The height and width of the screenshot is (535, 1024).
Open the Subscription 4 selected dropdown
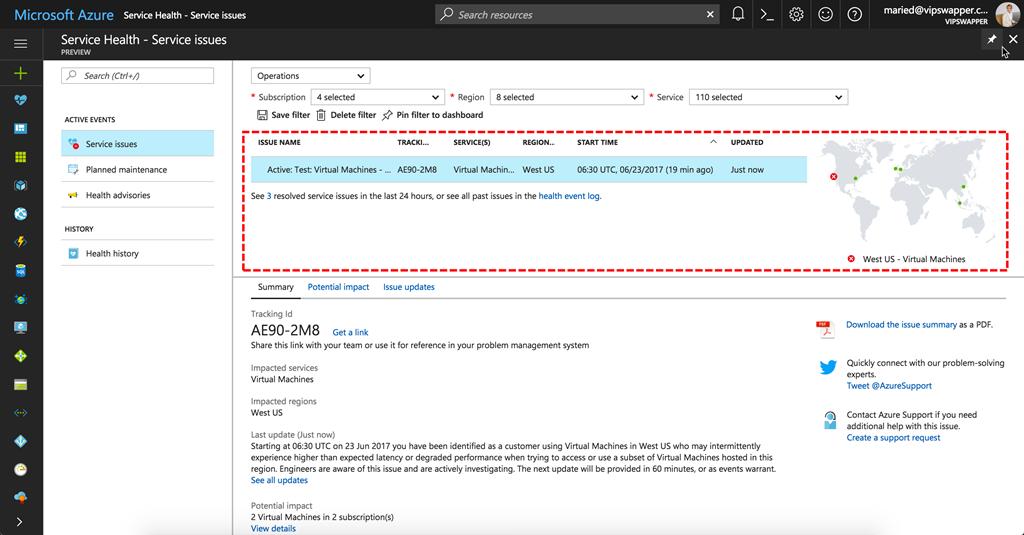377,97
